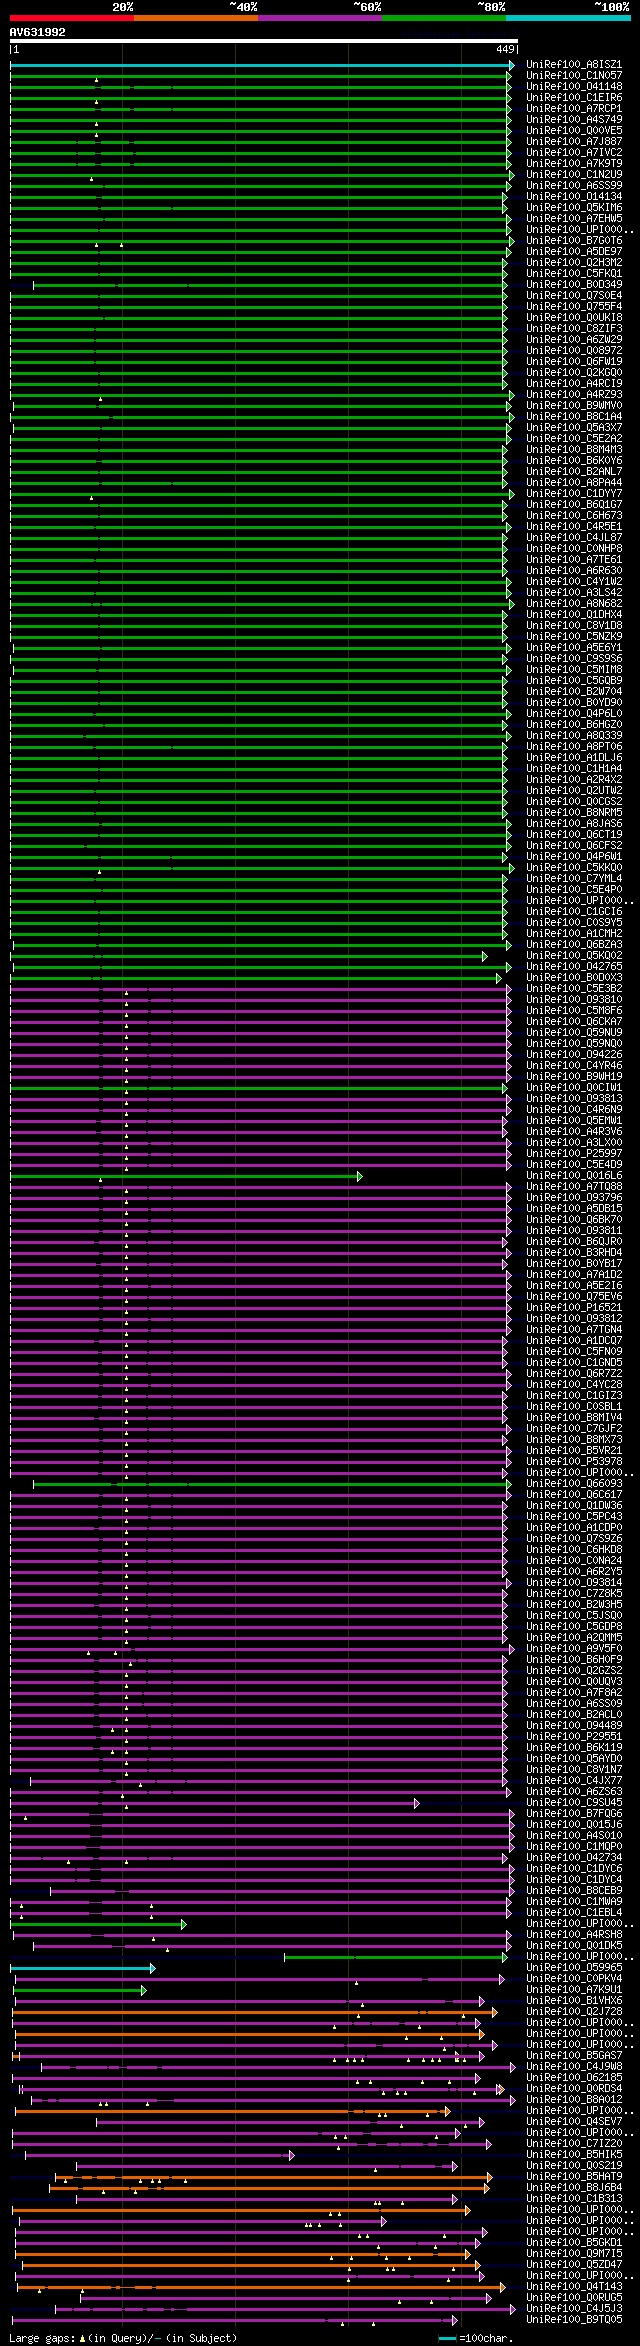
Task: Click the orange alignment bar for Q2J728
Action: pyautogui.click(x=253, y=2012)
